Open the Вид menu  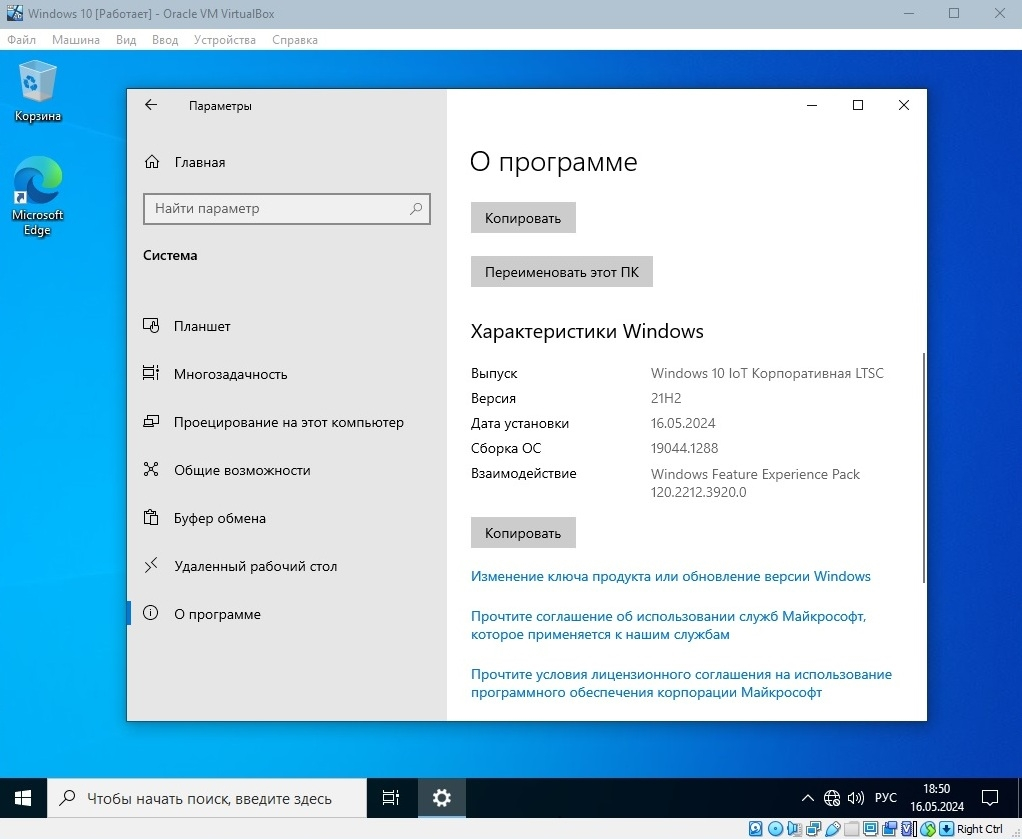tap(126, 40)
